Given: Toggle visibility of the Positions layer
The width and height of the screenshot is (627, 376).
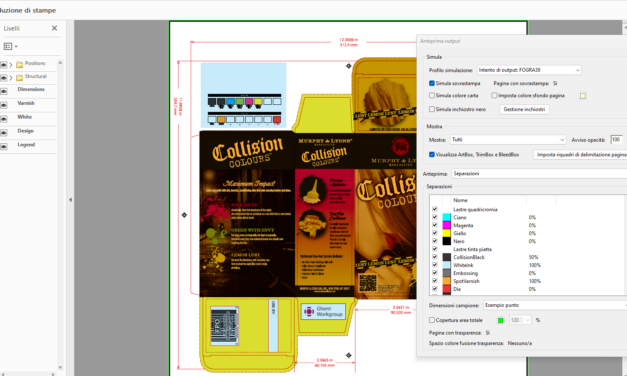Looking at the screenshot, I should coord(4,64).
